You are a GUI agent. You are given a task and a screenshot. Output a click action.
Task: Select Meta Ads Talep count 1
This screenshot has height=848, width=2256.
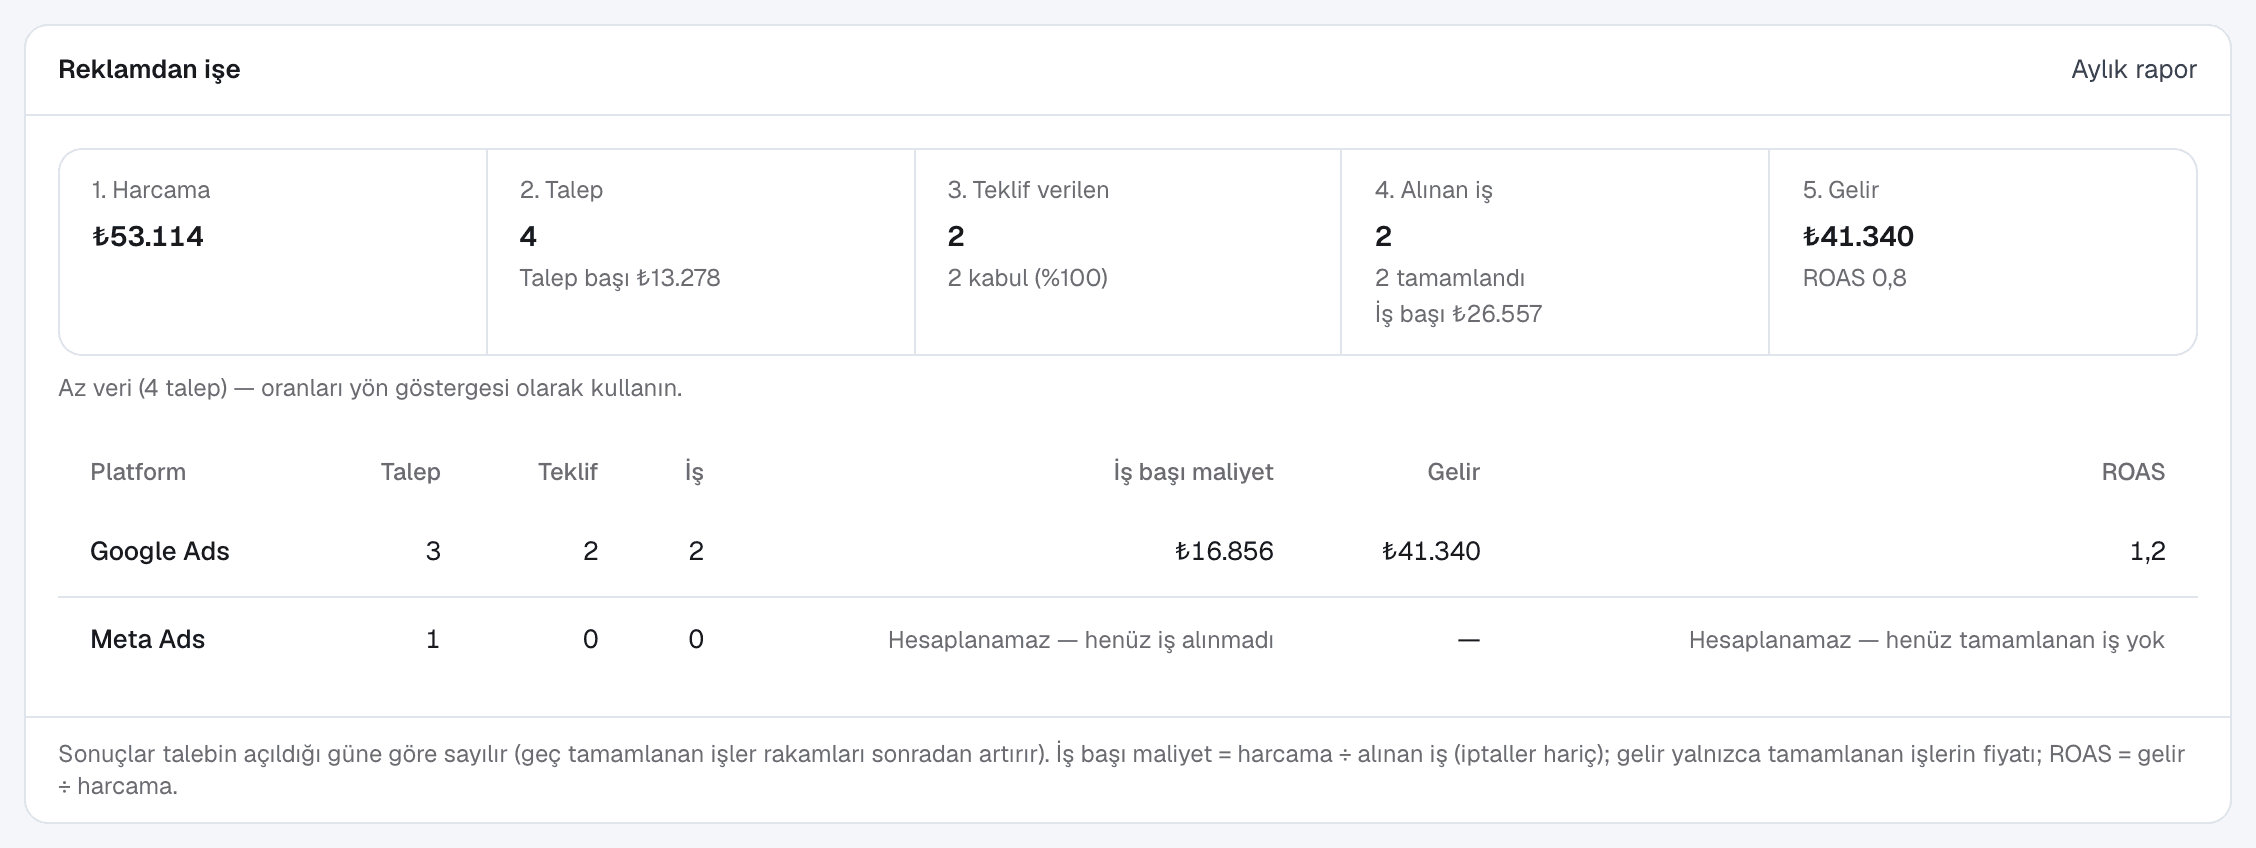tap(433, 640)
